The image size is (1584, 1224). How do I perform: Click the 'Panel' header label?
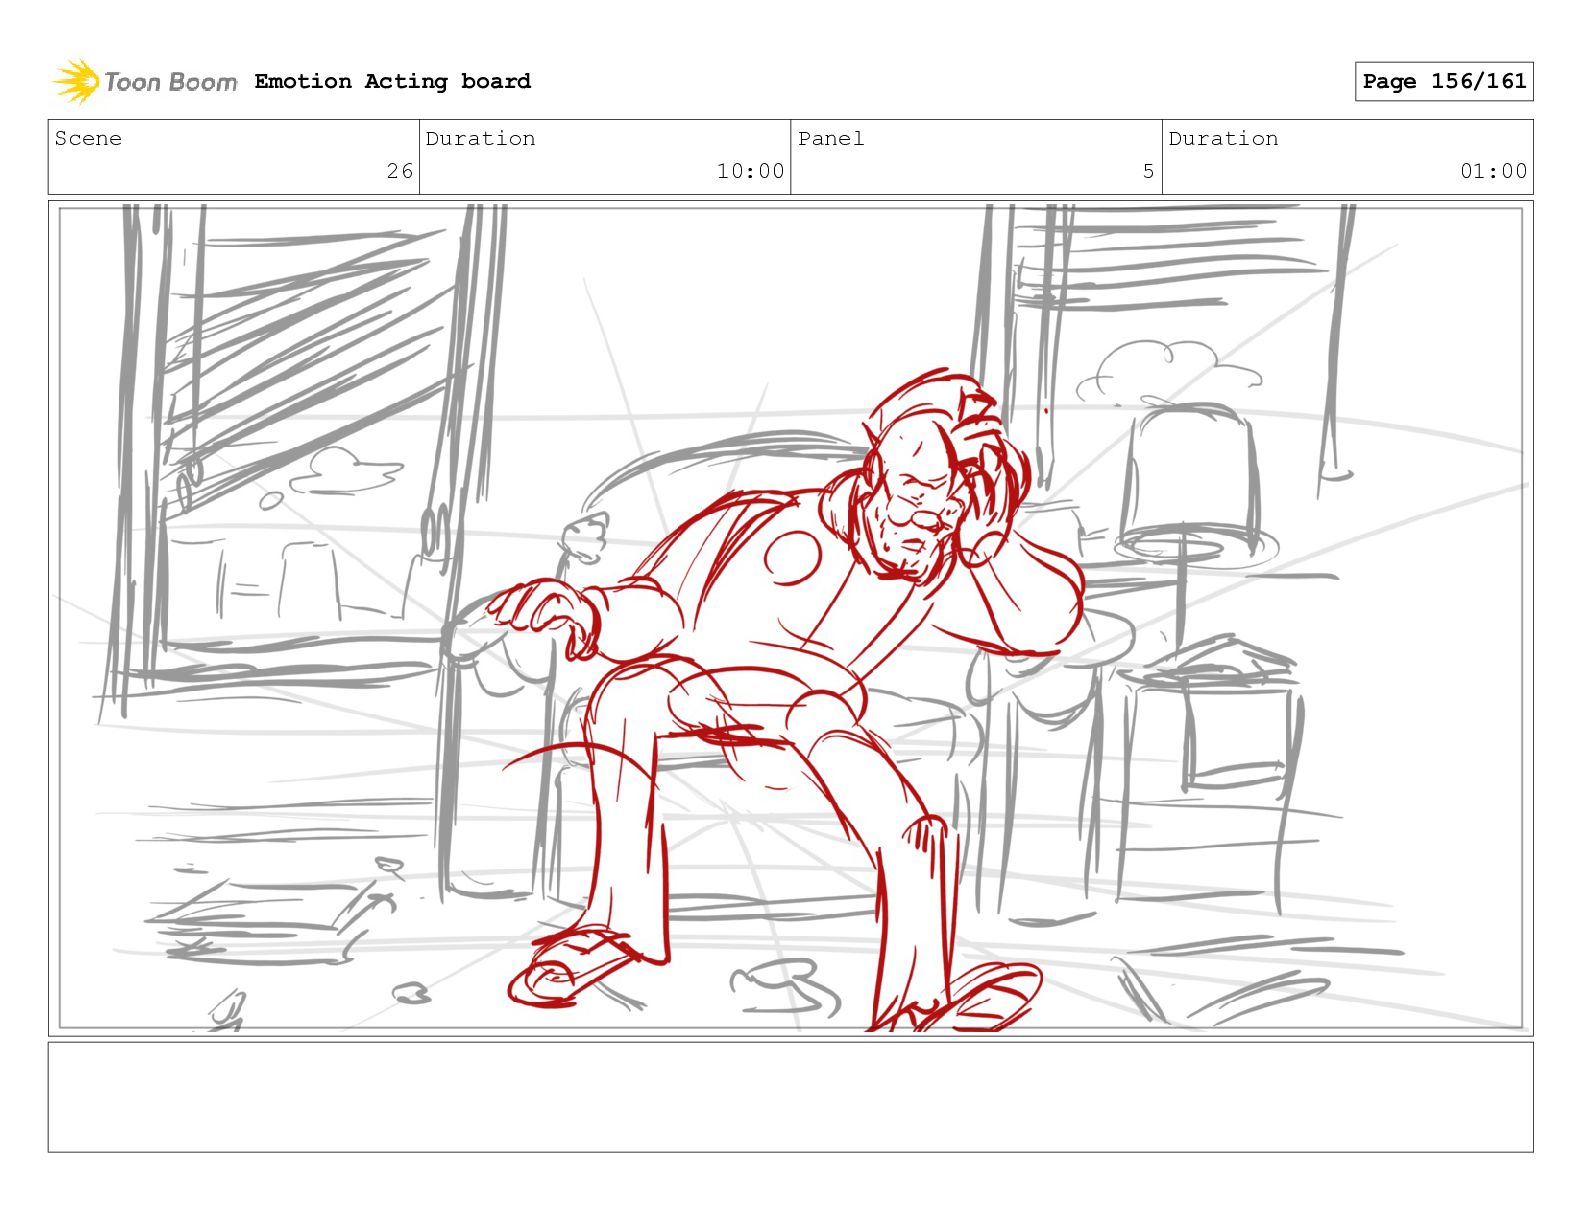point(831,138)
